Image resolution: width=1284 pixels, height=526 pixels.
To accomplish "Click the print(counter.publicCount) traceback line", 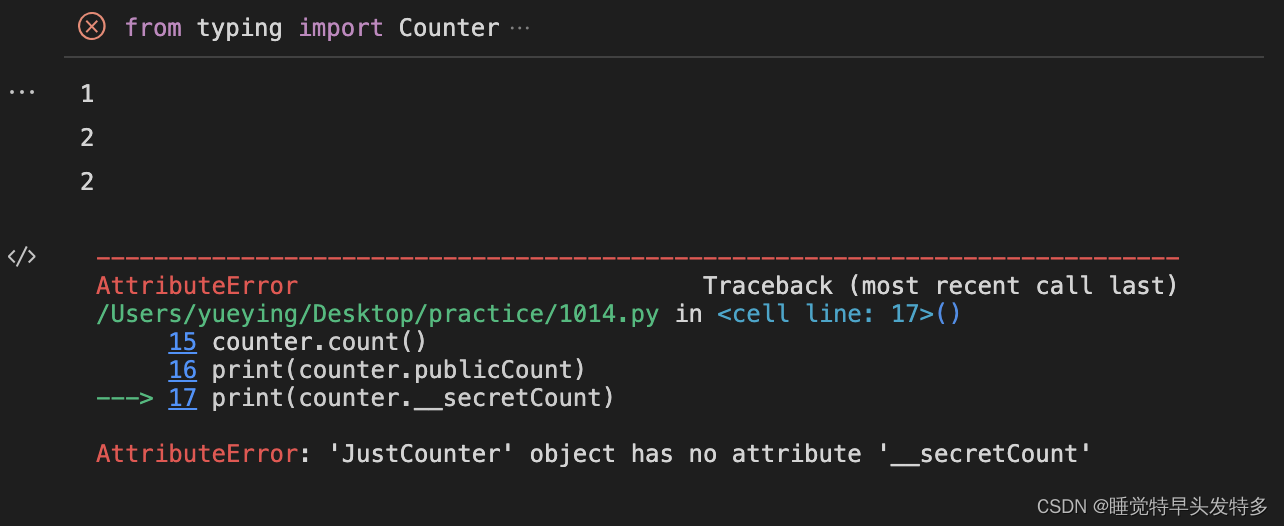I will (x=398, y=370).
